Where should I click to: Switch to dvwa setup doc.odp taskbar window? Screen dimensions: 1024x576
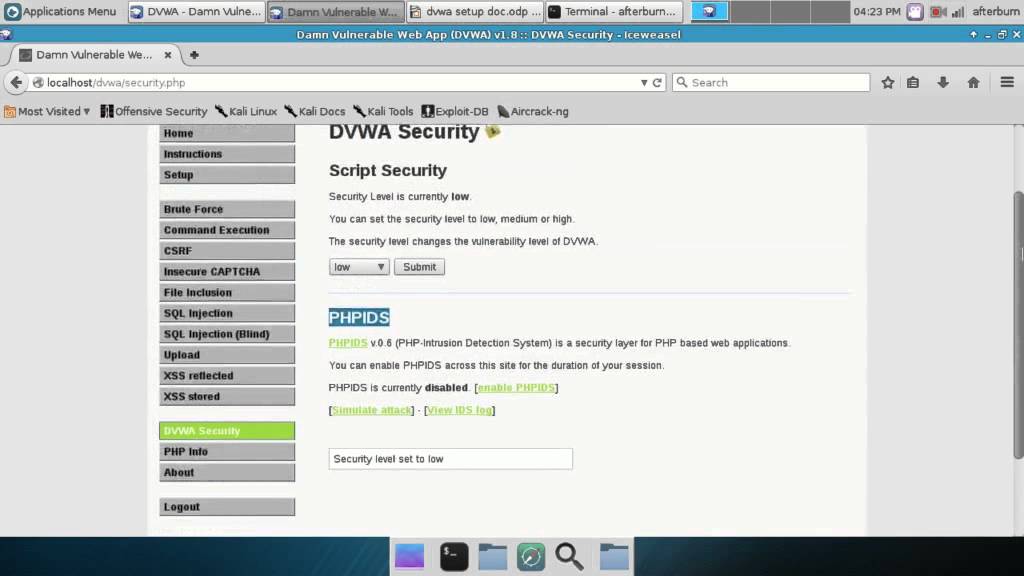[475, 11]
